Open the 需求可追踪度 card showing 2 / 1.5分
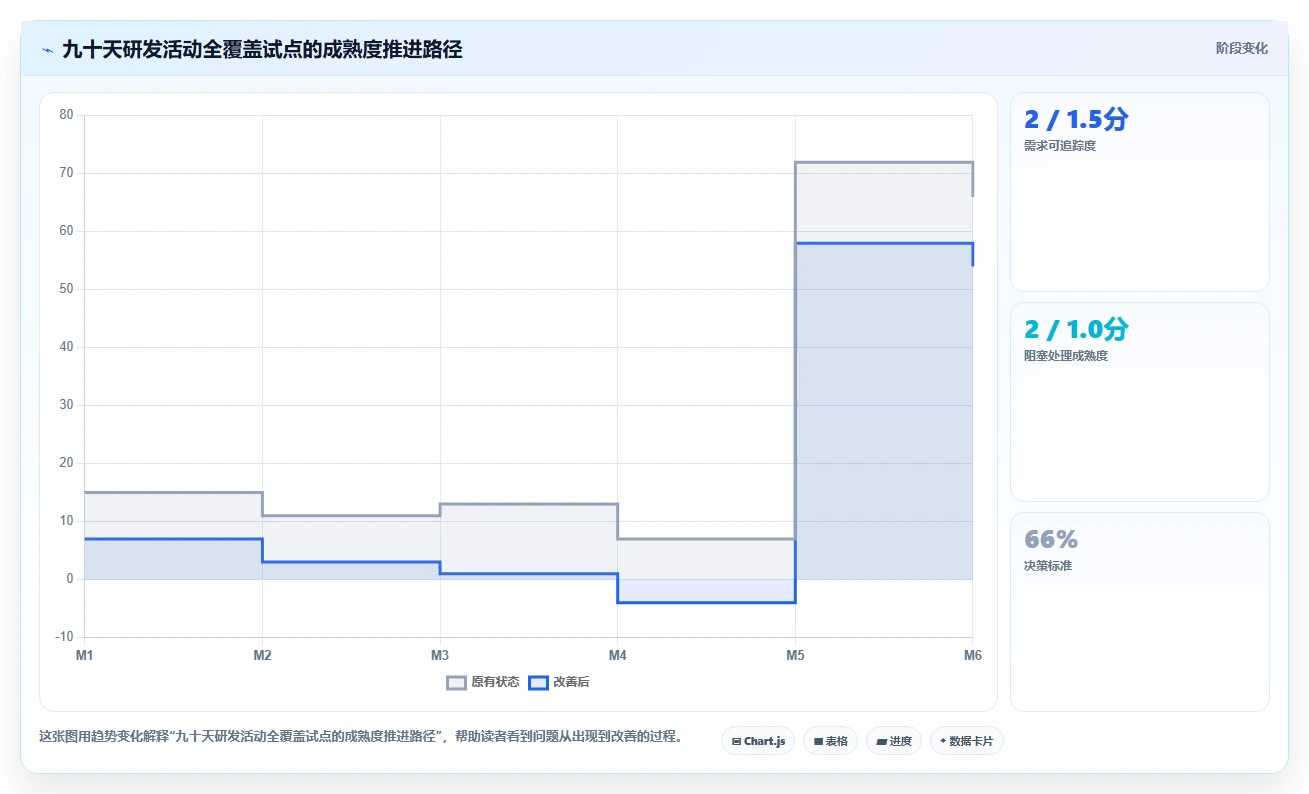The image size is (1309, 794). (x=1139, y=192)
